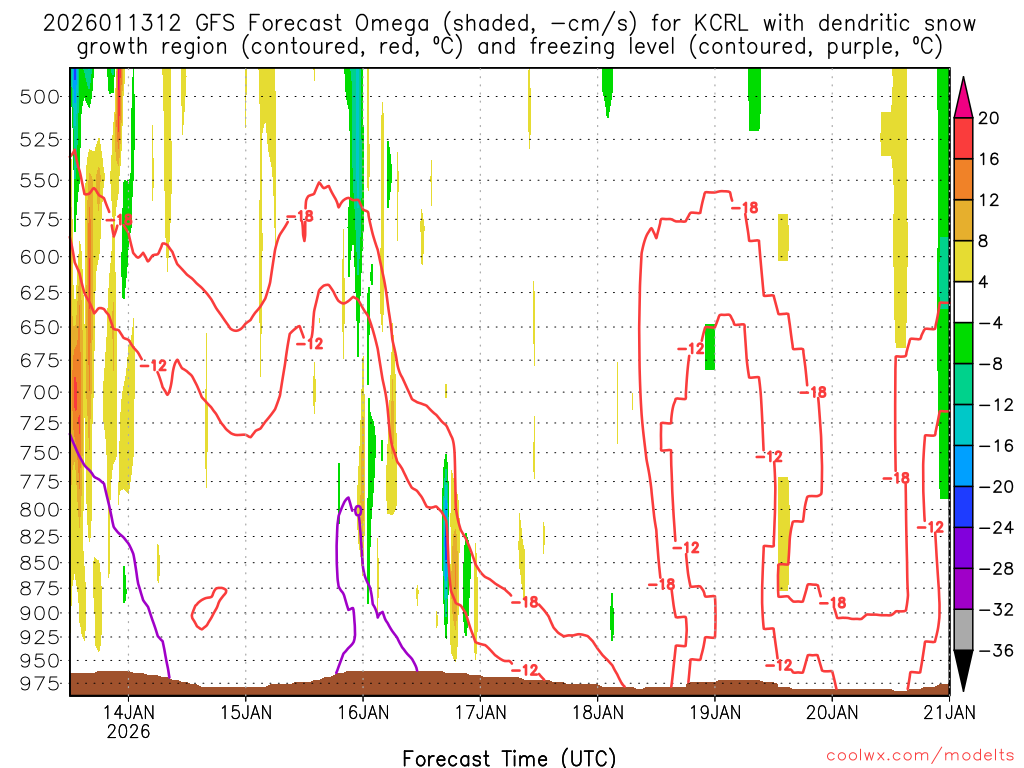
Task: Click the 925 pressure level label
Action: pos(39,637)
